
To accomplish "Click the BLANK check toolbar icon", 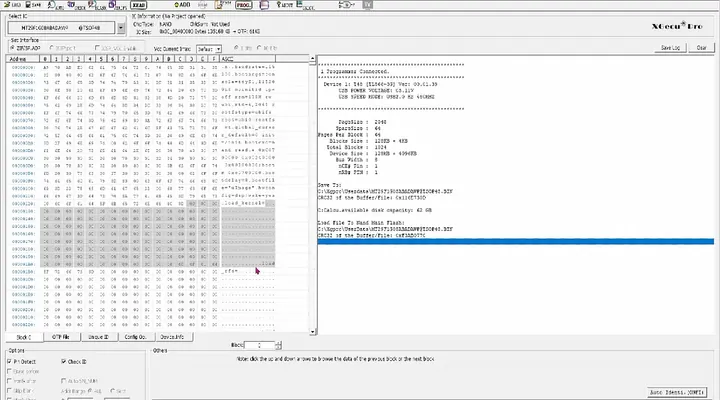I will click(x=97, y=6).
